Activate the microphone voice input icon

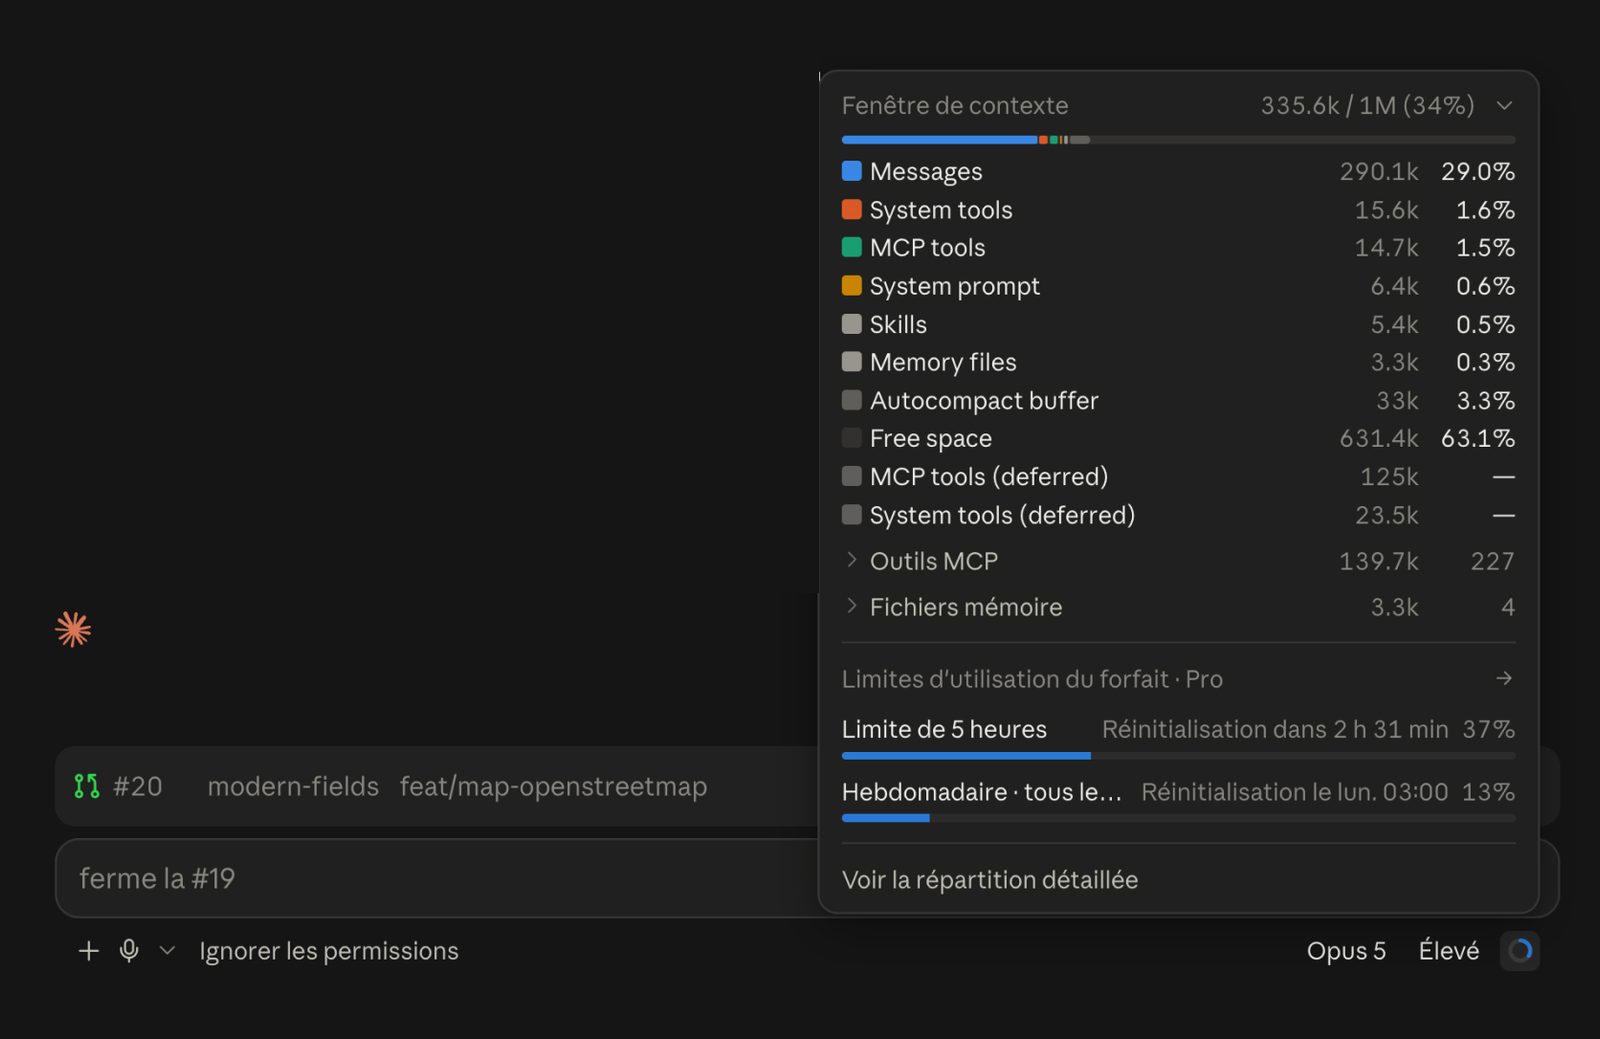[129, 951]
